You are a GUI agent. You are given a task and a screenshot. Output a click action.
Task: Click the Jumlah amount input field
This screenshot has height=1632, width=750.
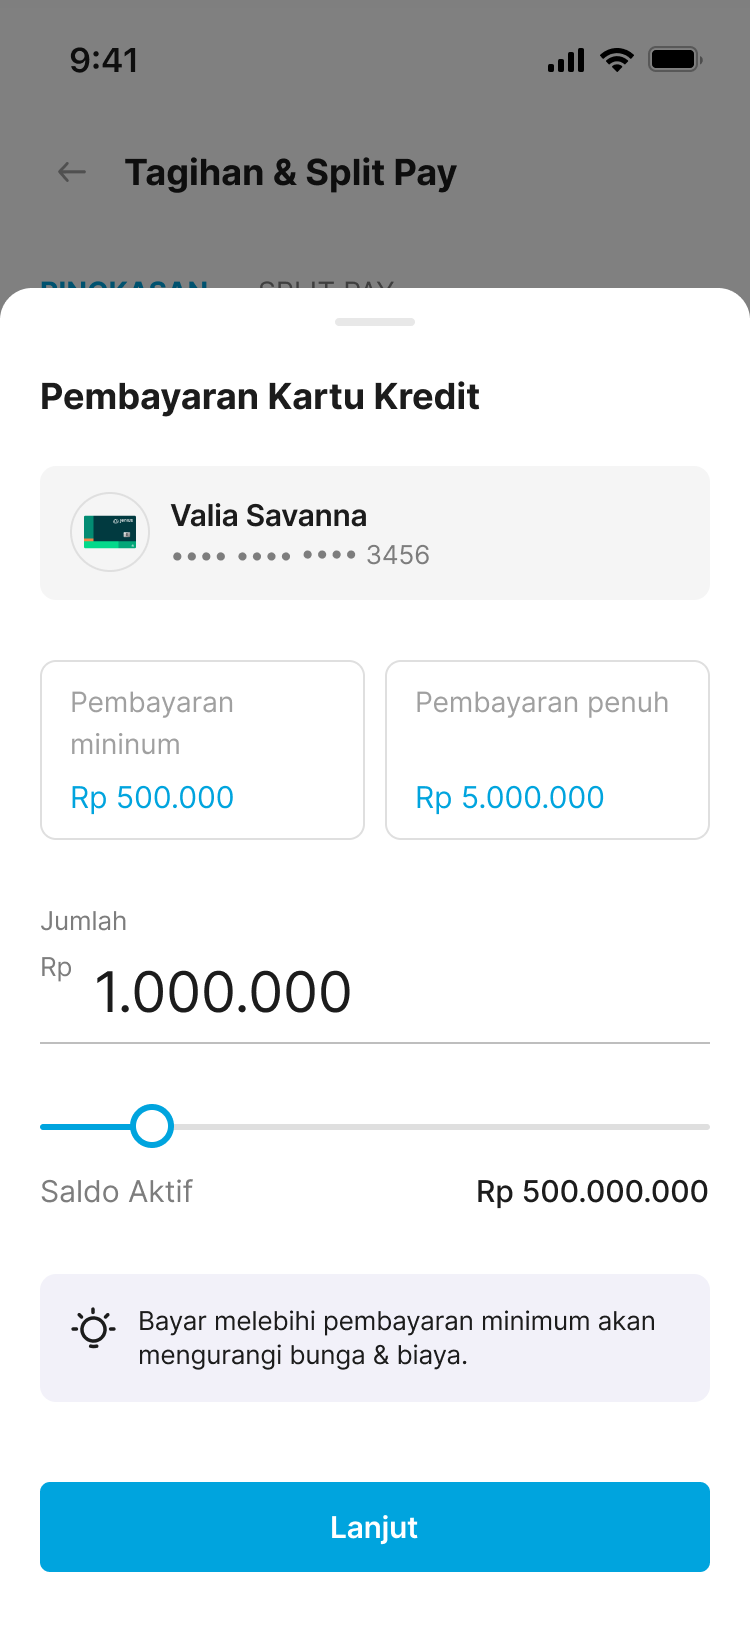point(375,993)
